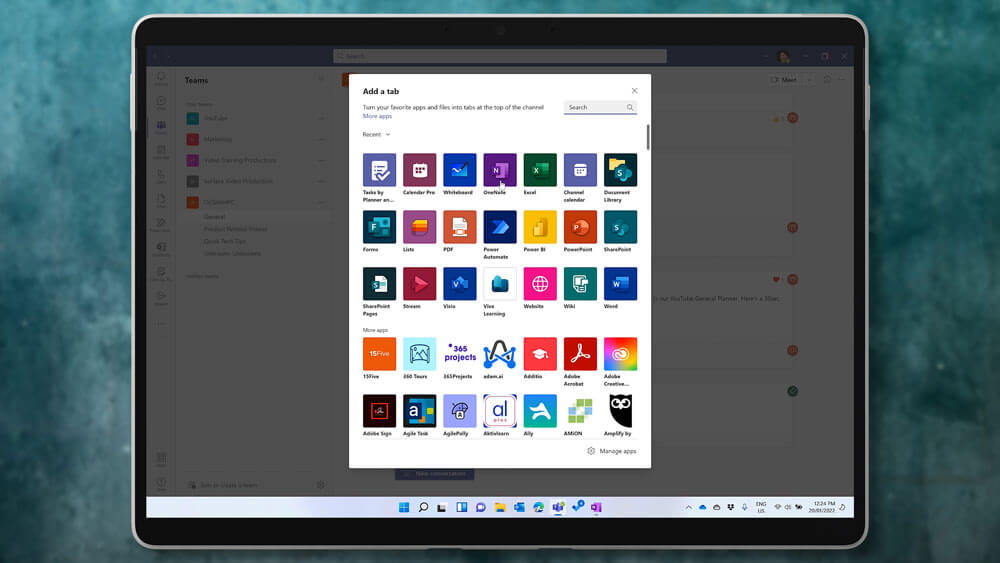Close the Add a tab dialog
The height and width of the screenshot is (563, 1000).
click(x=634, y=91)
